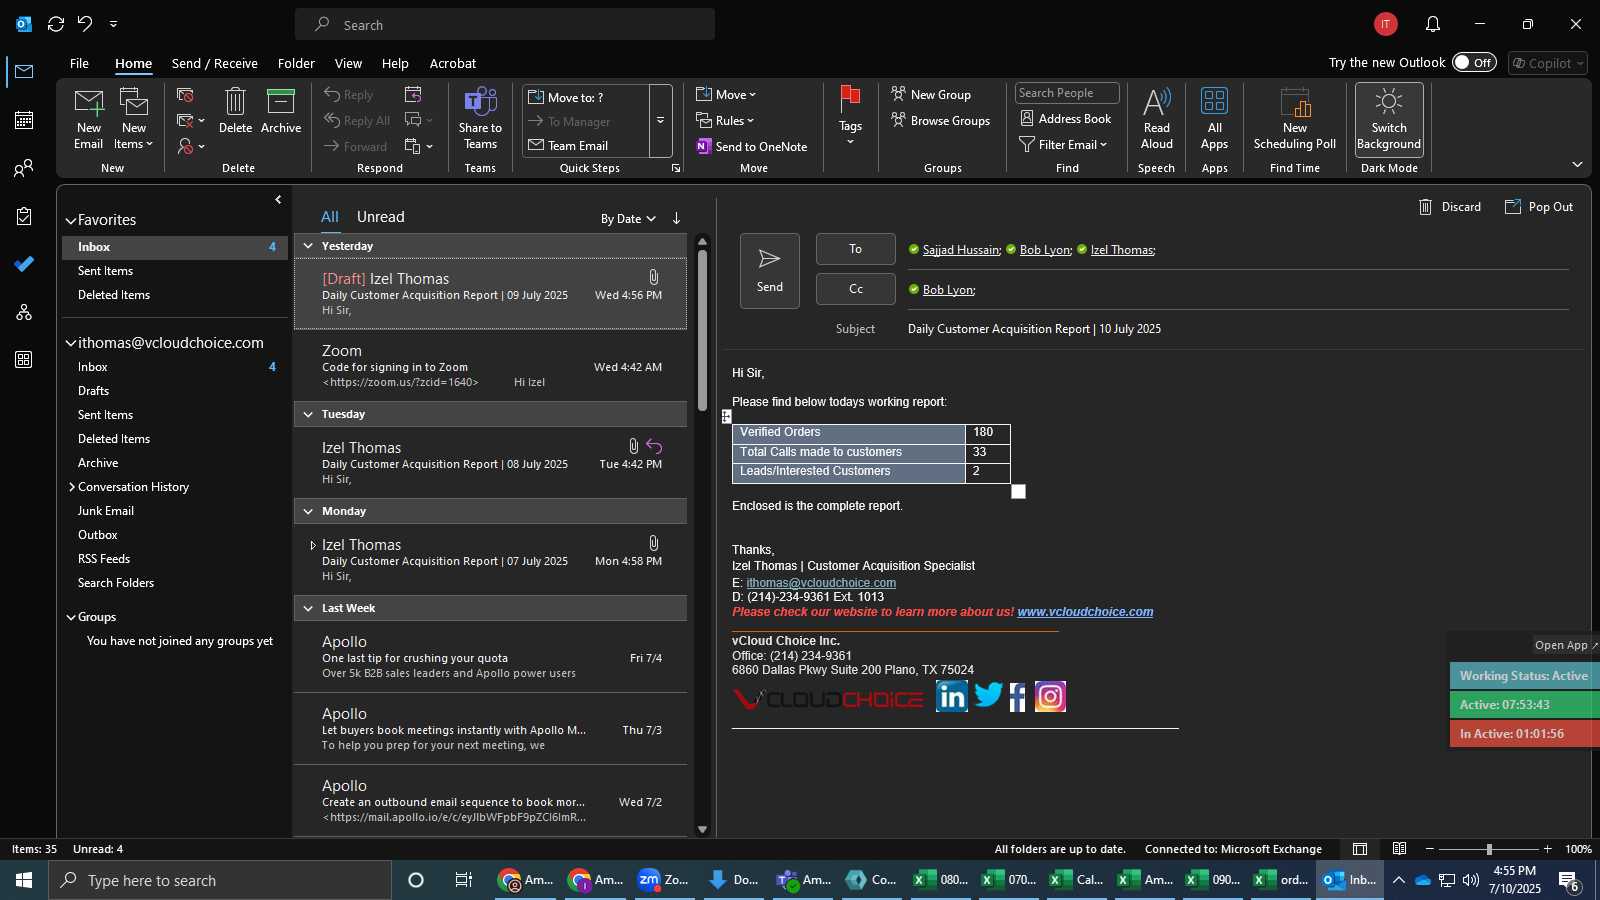Viewport: 1600px width, 900px height.
Task: Click the ithomas@vcloudchoice.com signature email link
Action: click(821, 583)
